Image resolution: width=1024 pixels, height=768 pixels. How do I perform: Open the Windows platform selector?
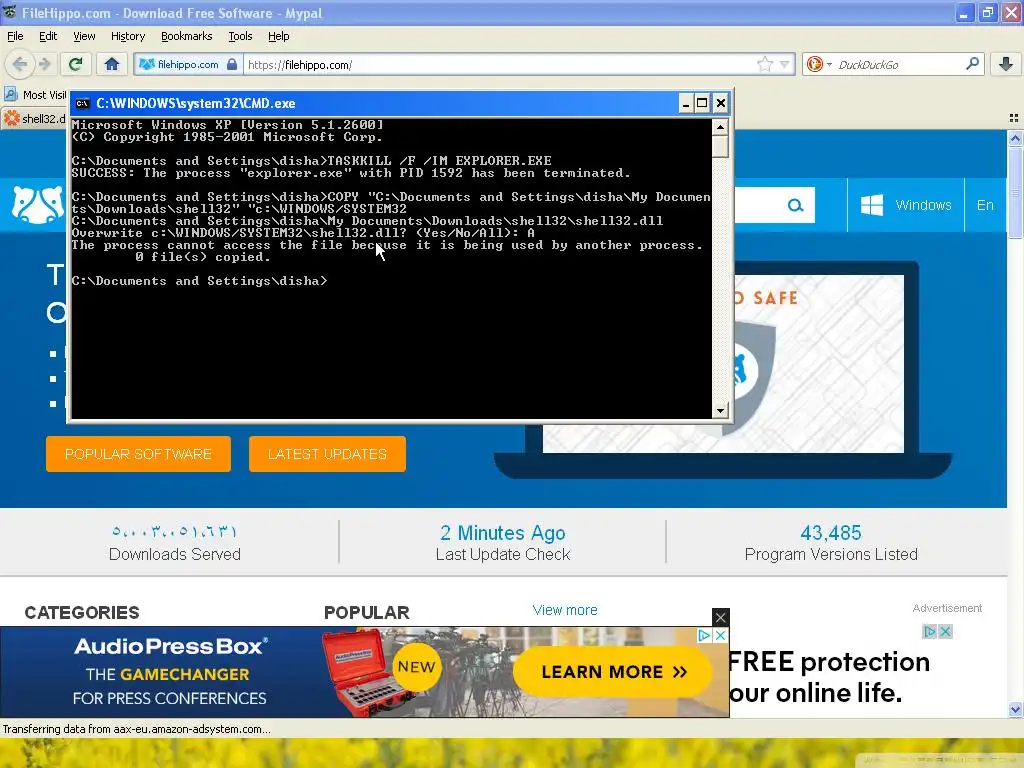click(906, 205)
